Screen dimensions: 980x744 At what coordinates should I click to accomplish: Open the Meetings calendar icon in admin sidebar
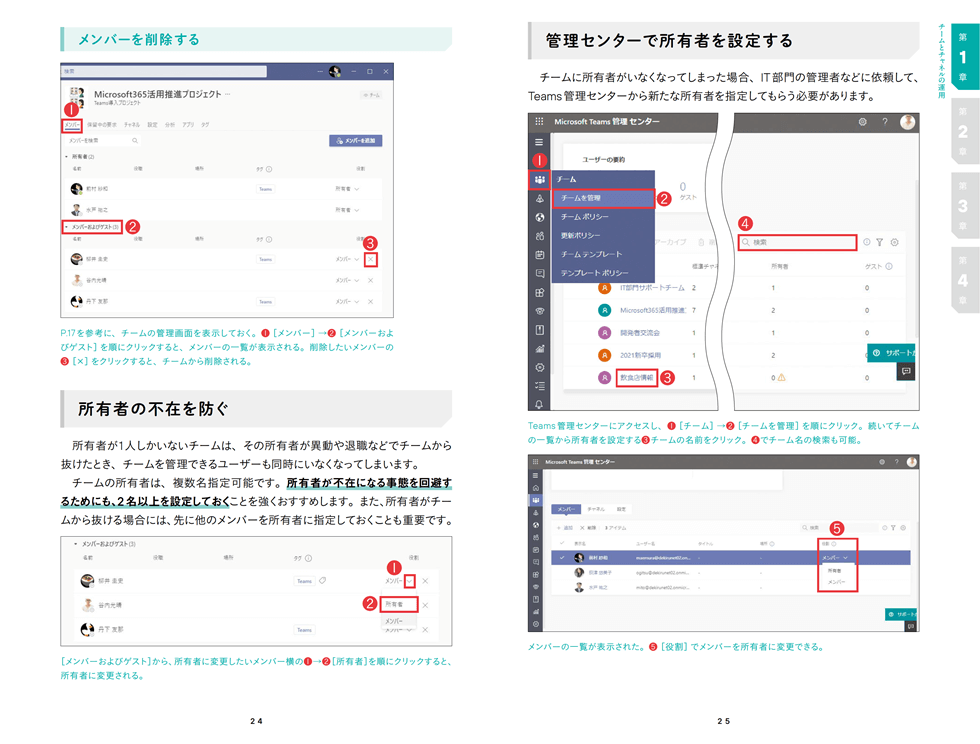(539, 254)
